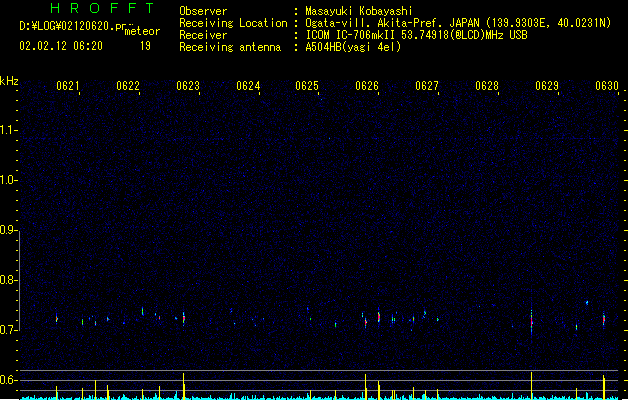This screenshot has width=629, height=400.
Task: Click the 'Receiver' field label
Action: [203, 35]
